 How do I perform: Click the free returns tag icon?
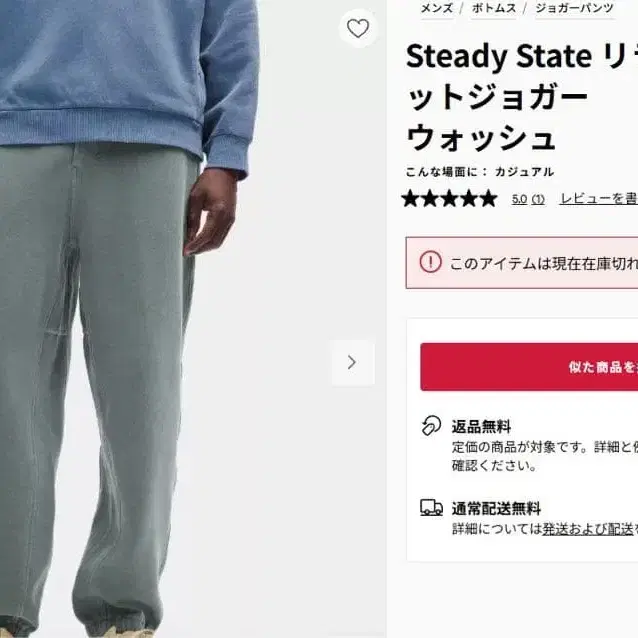click(431, 426)
